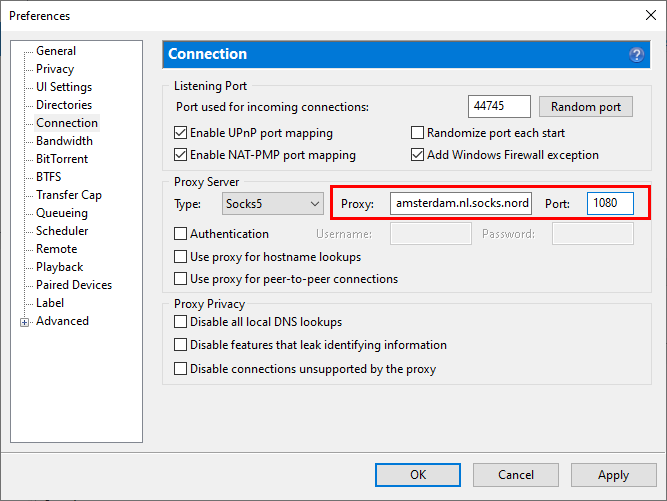Select the General preferences category

(x=56, y=51)
